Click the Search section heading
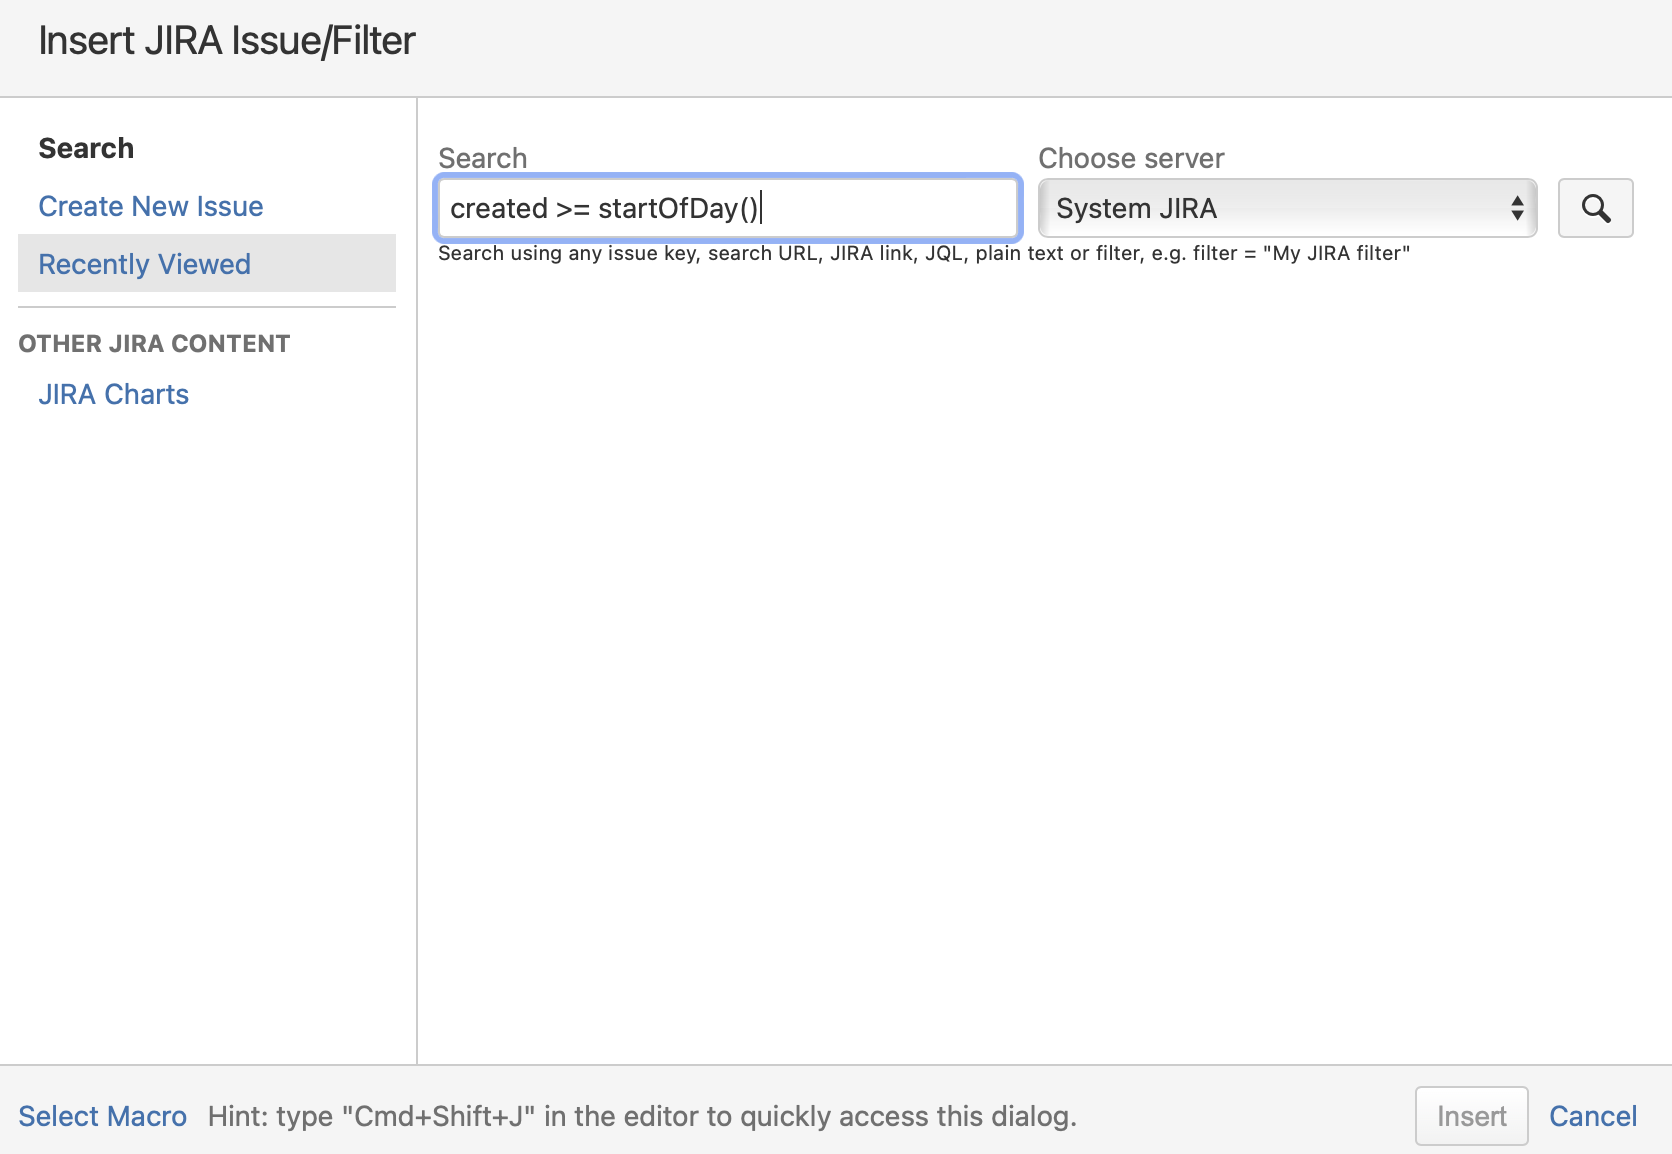The width and height of the screenshot is (1672, 1154). (x=86, y=147)
